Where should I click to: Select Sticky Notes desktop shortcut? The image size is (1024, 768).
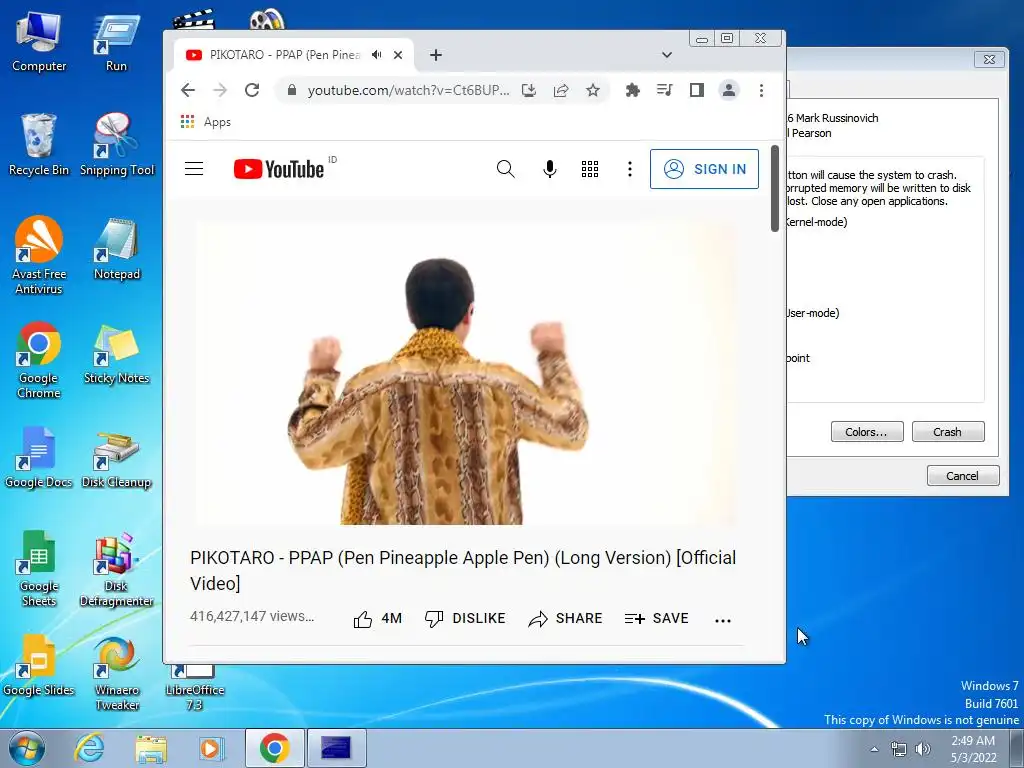click(116, 354)
